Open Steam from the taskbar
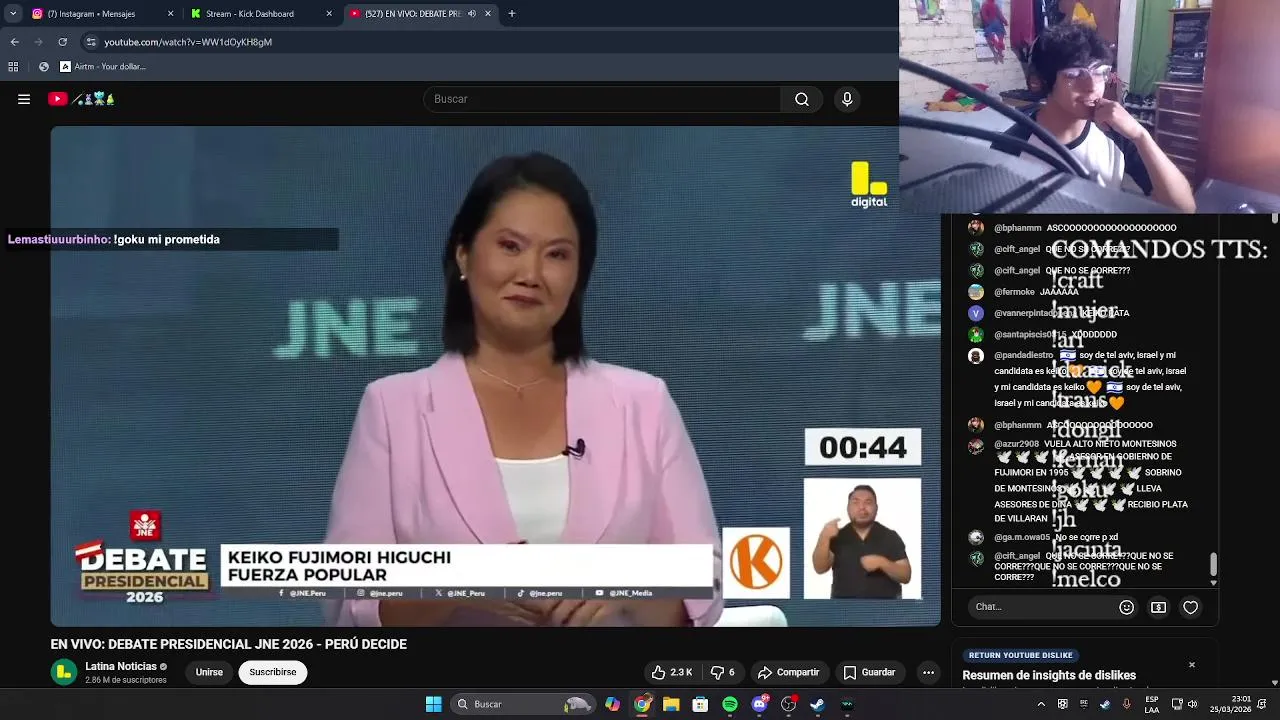1280x720 pixels. point(817,704)
